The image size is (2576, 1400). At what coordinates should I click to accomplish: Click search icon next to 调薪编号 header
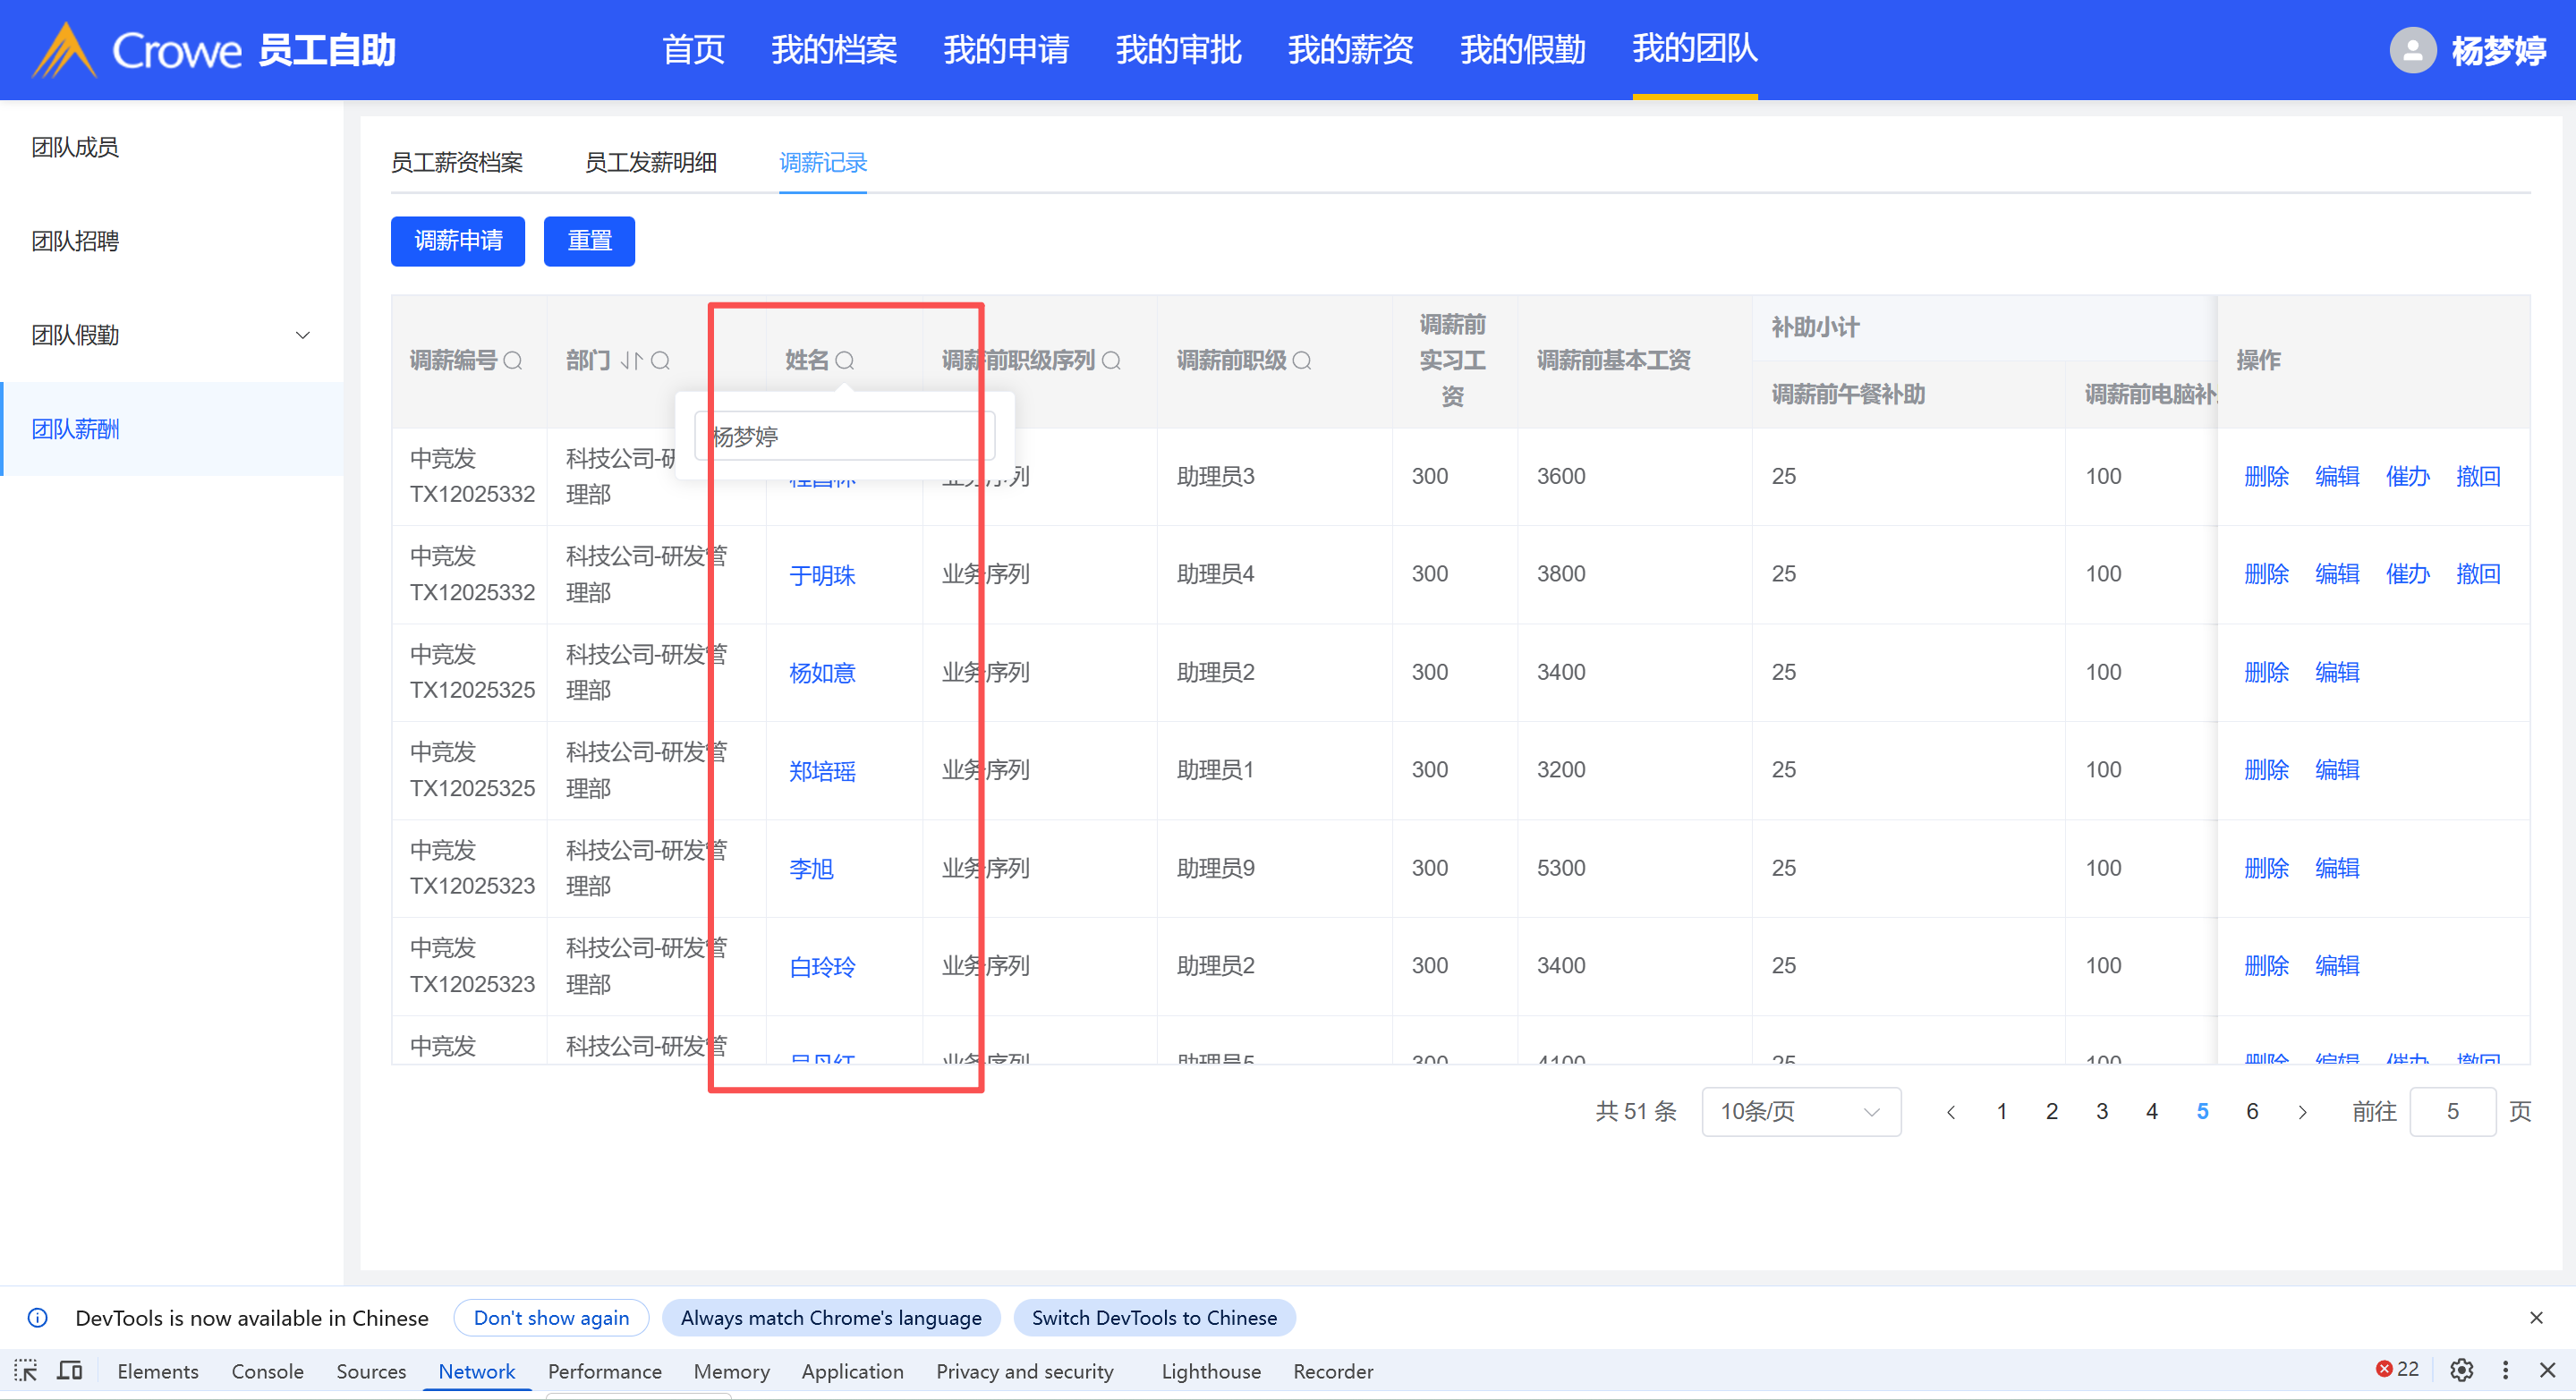(513, 361)
